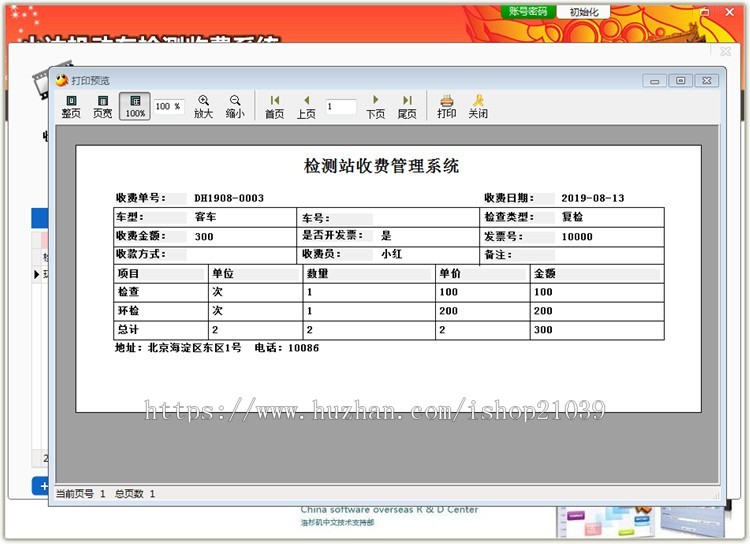Click the address line 北京海淀区东区1号
This screenshot has height=544, width=750.
click(194, 348)
